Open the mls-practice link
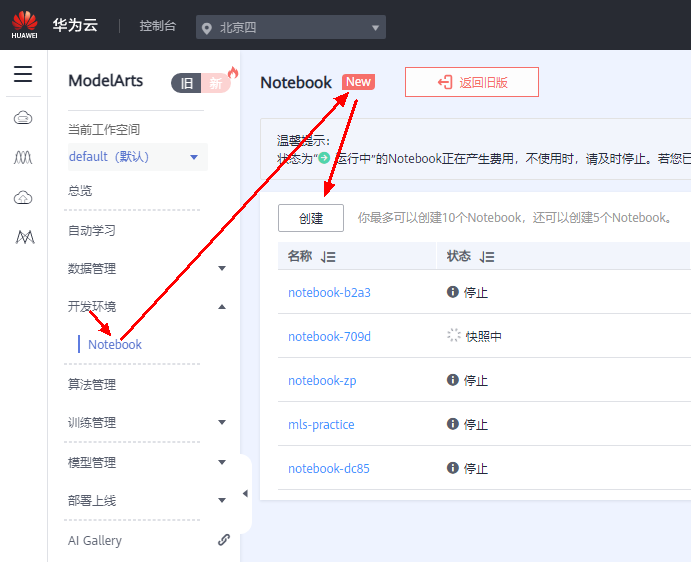The height and width of the screenshot is (562, 691). point(321,424)
